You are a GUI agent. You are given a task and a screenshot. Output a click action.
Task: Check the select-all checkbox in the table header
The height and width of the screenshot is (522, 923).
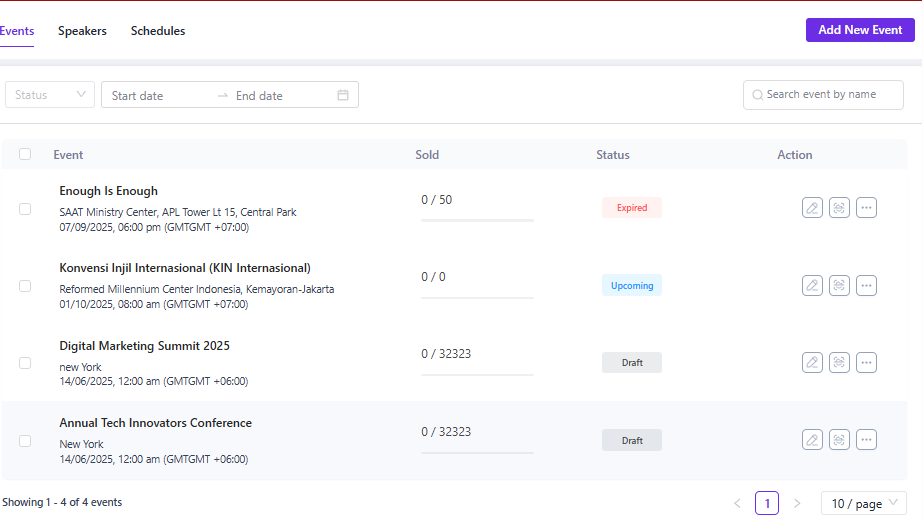[x=25, y=154]
